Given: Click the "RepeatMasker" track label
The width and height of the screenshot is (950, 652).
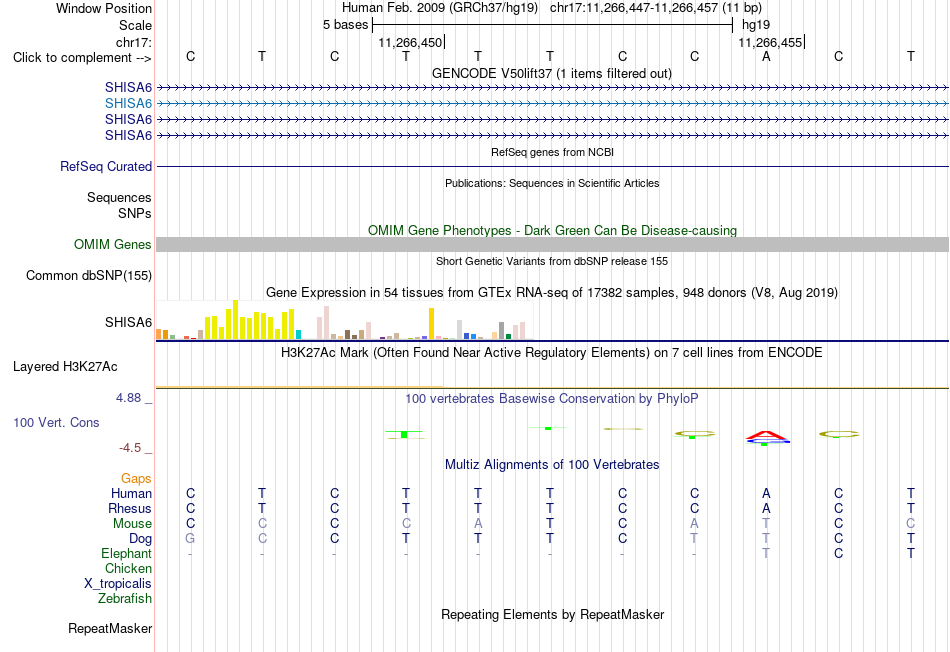Looking at the screenshot, I should (x=110, y=628).
